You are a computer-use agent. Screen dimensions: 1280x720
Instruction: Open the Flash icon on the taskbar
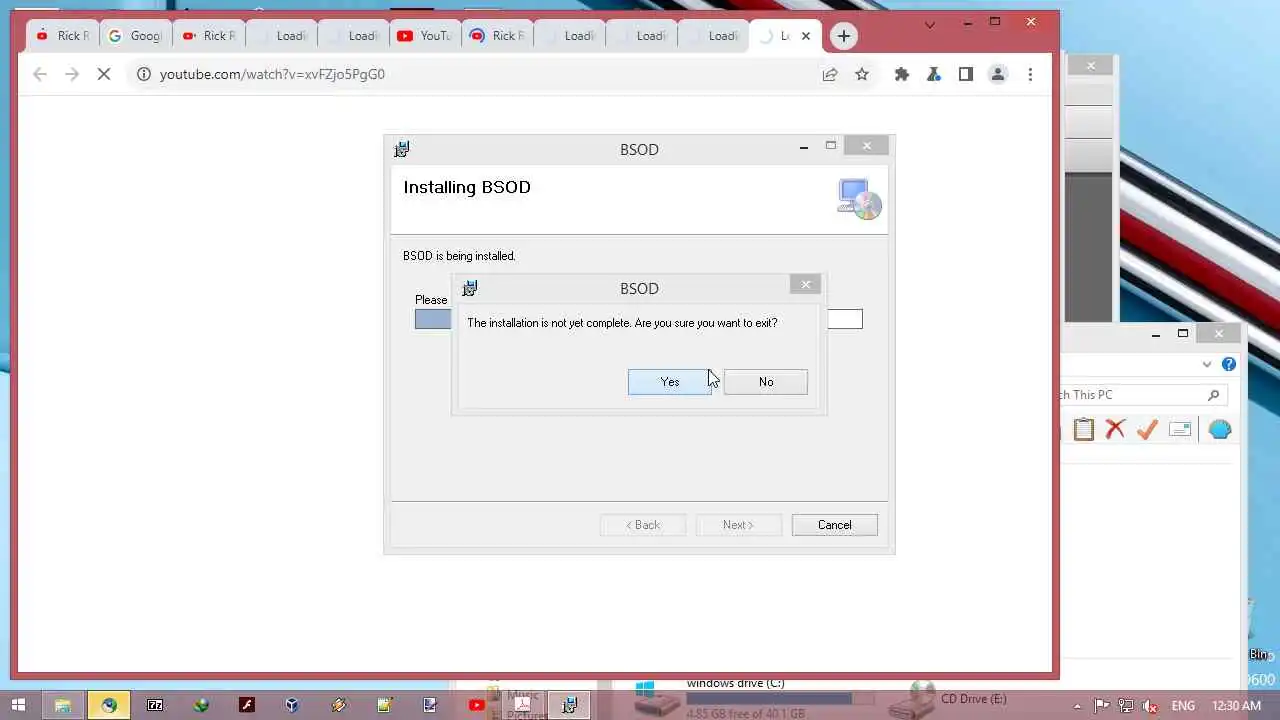247,705
